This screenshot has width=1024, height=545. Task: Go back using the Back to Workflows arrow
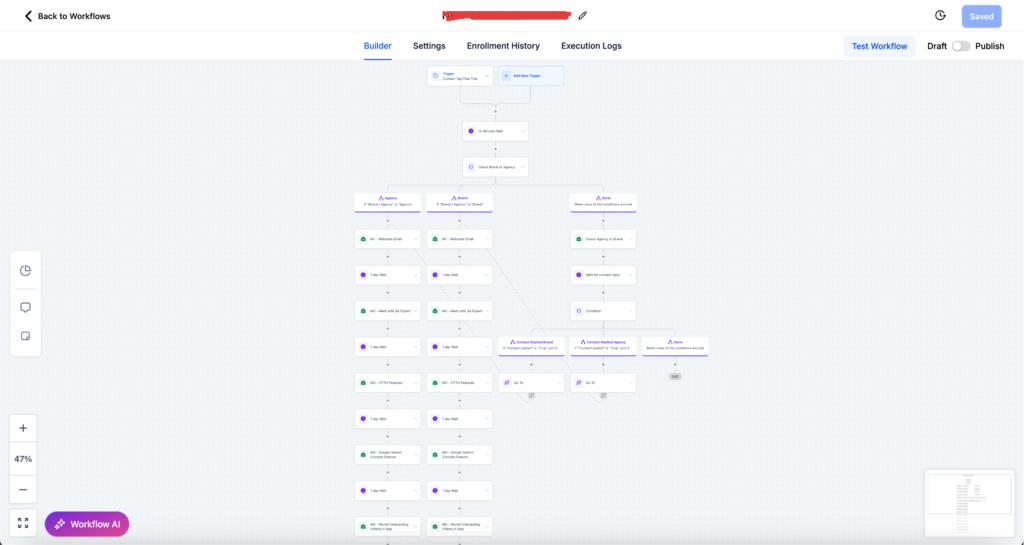[28, 16]
